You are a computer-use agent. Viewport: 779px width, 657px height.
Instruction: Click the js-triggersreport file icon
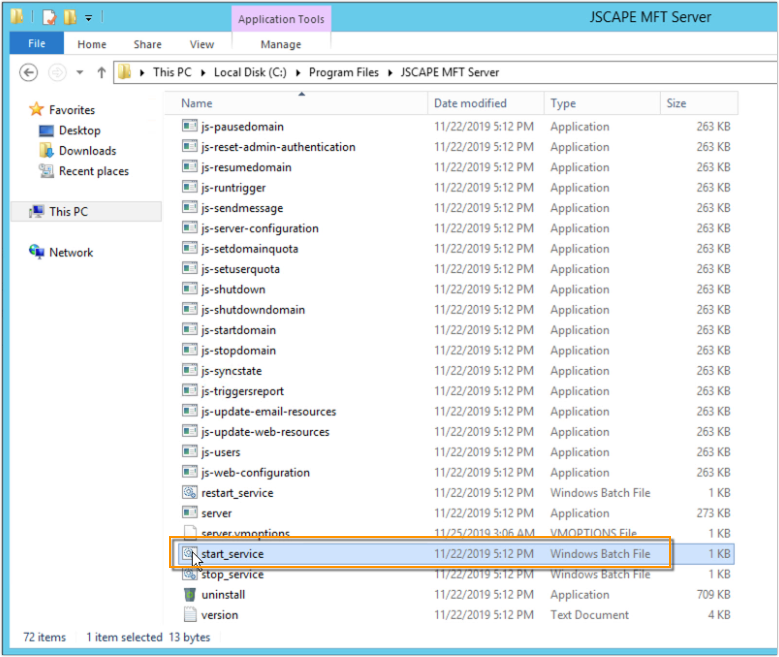coord(189,391)
